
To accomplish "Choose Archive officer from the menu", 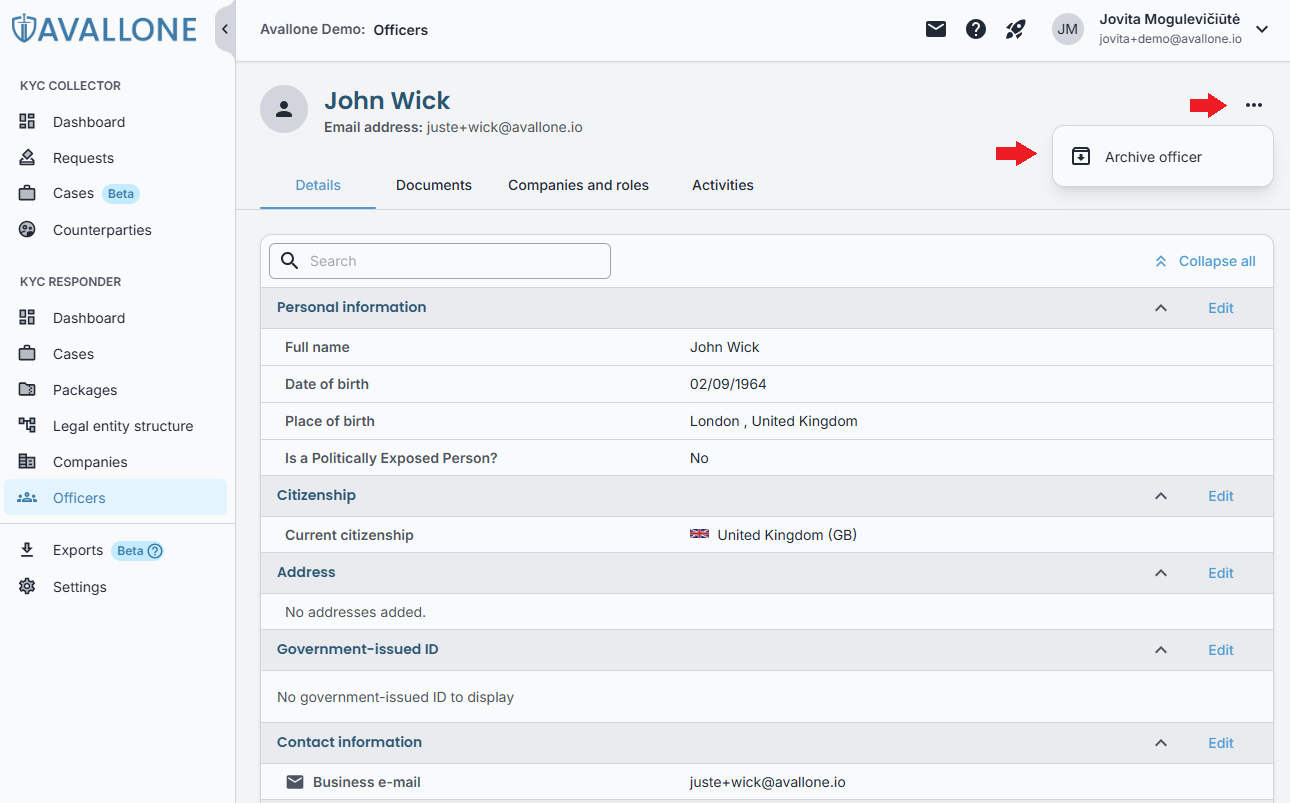I will [x=1162, y=157].
